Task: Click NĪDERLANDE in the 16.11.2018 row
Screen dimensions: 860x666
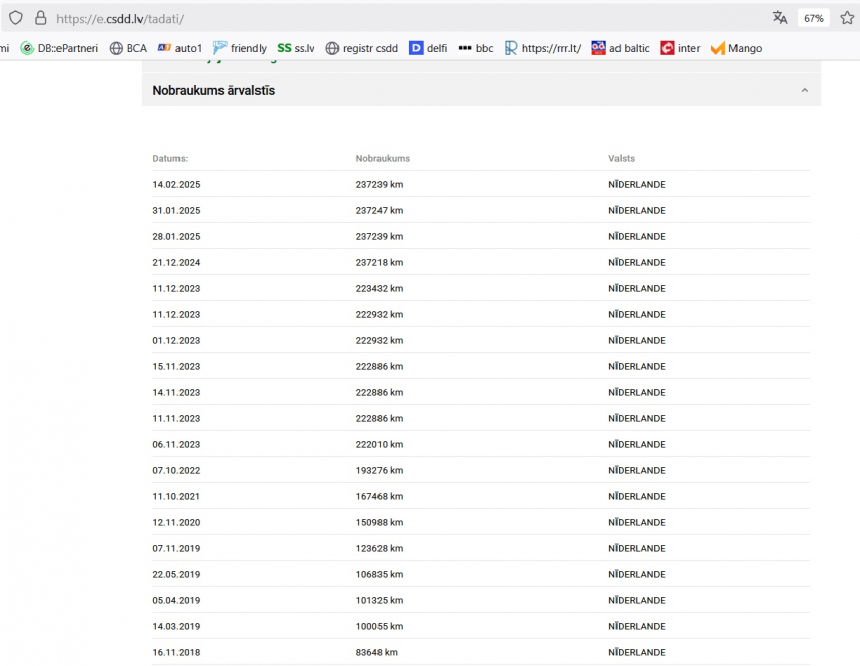Action: coord(636,652)
